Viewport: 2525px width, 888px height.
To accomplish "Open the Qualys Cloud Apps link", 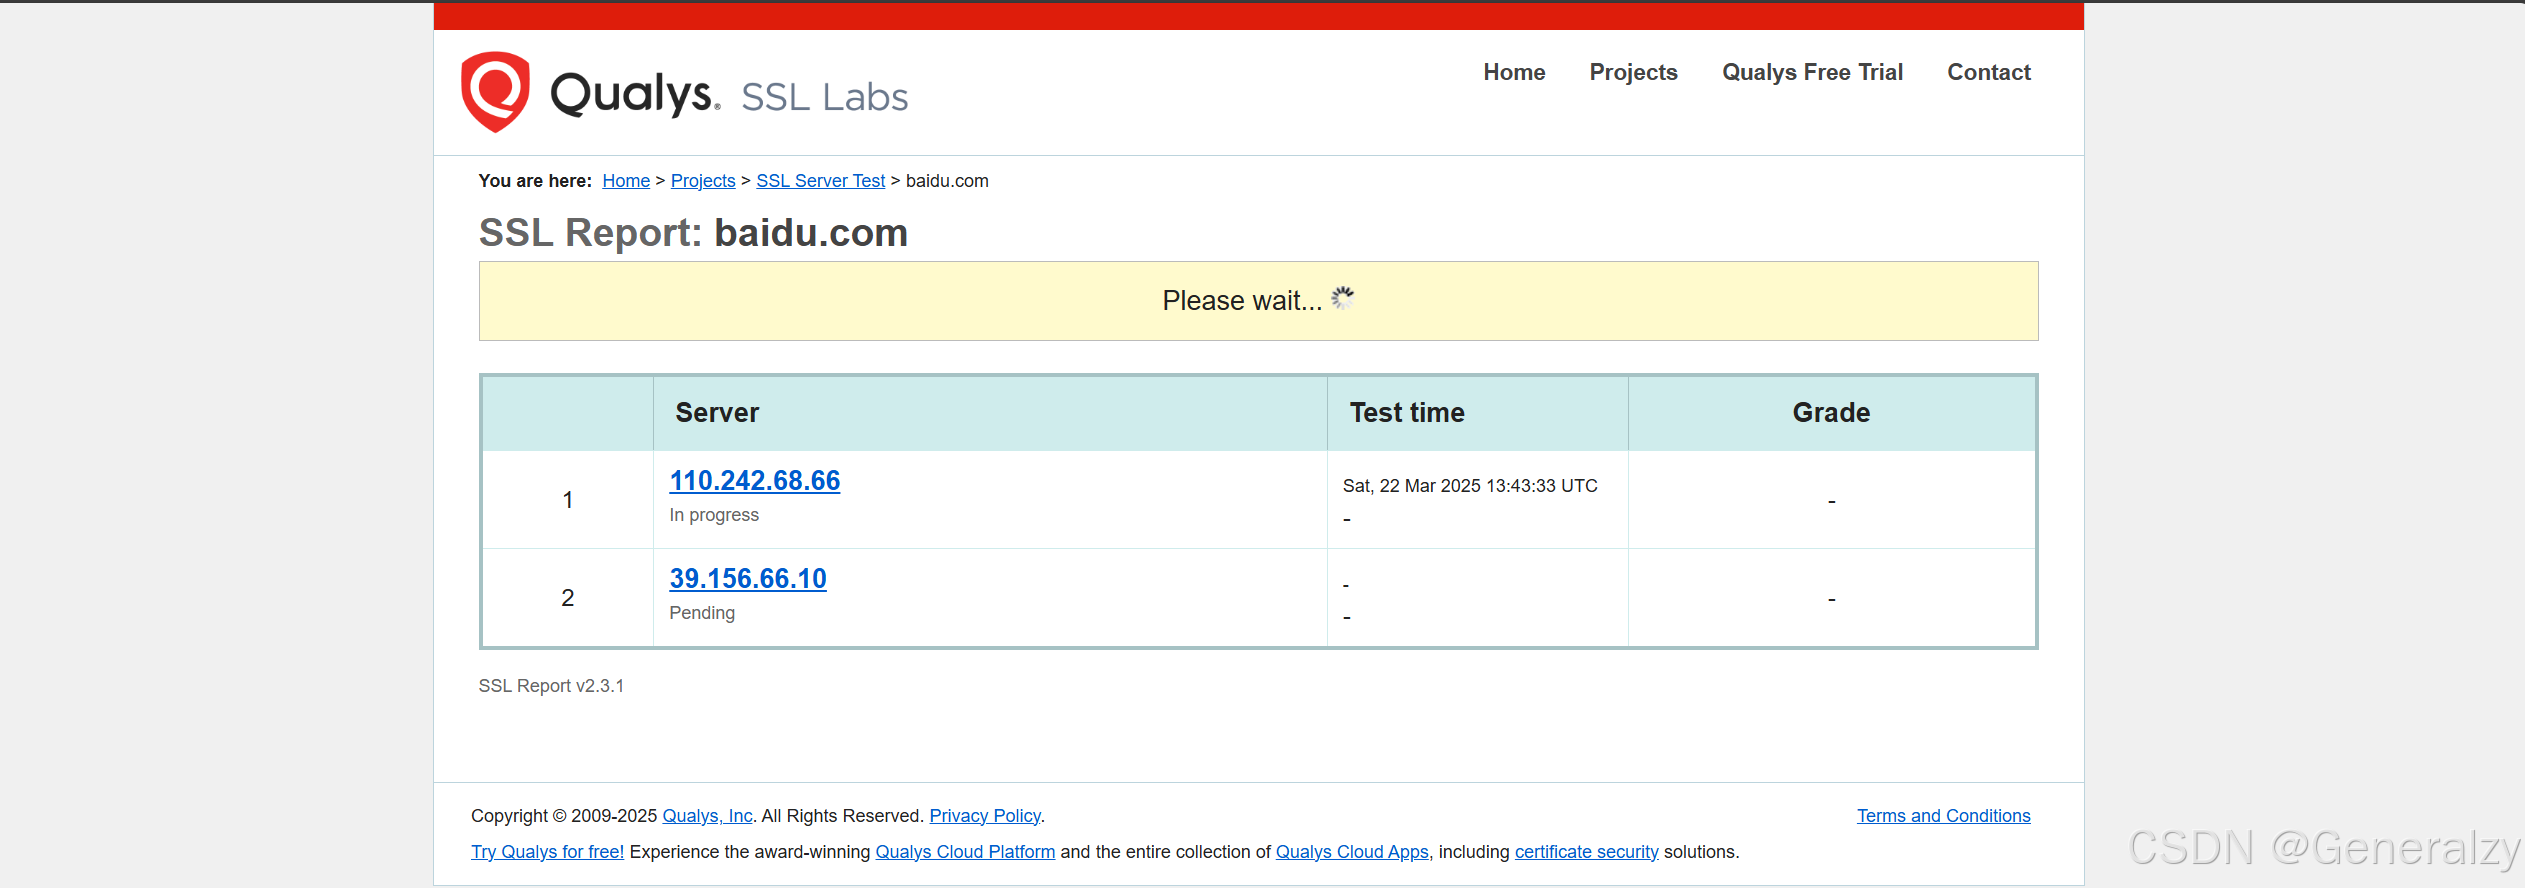I will pyautogui.click(x=1352, y=852).
